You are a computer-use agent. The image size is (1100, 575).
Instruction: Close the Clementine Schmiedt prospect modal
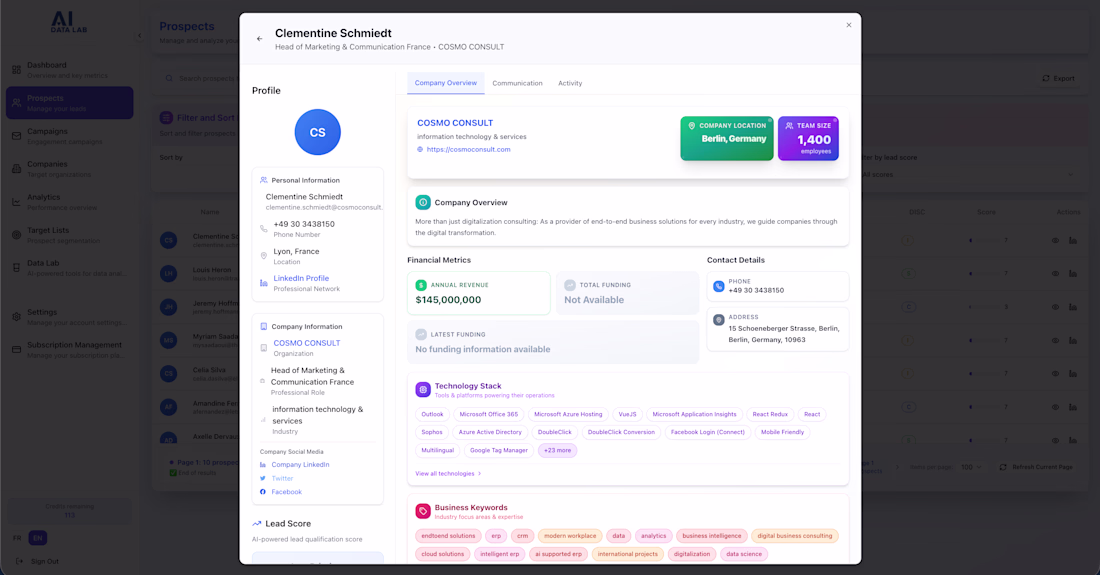coord(849,25)
